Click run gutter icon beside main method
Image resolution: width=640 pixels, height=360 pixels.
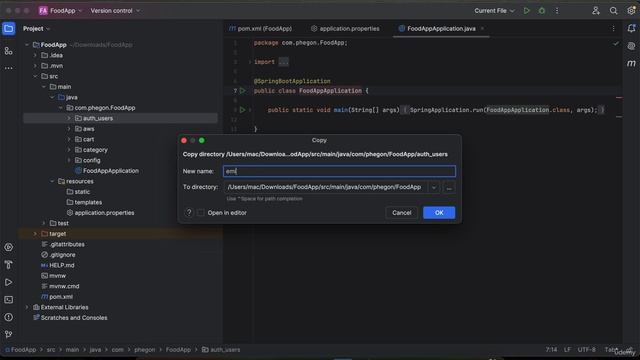[x=242, y=110]
